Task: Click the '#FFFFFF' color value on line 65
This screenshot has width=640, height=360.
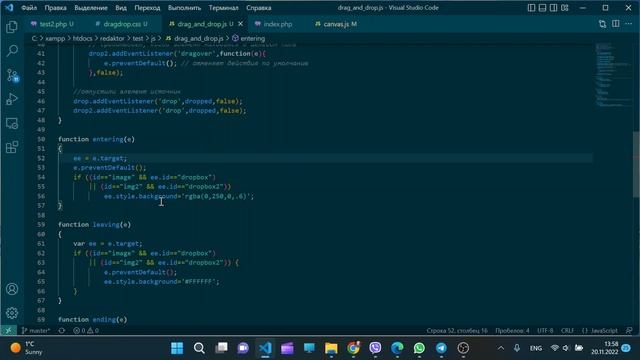Action: [200, 282]
